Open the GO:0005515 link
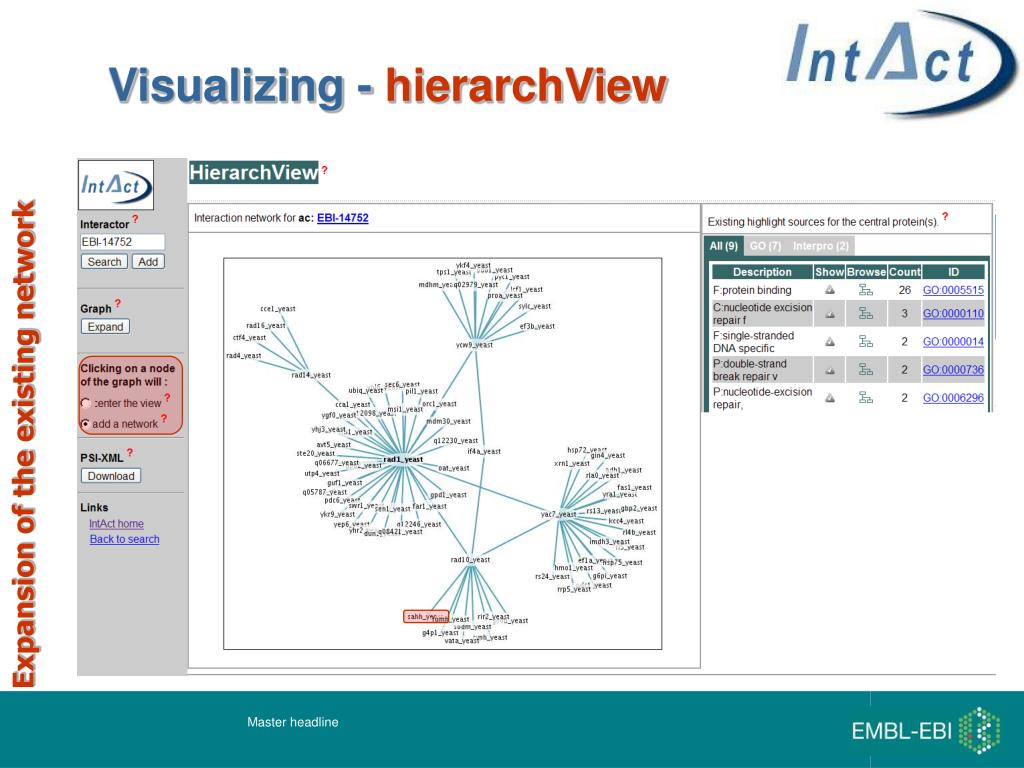Image resolution: width=1024 pixels, height=768 pixels. point(953,290)
